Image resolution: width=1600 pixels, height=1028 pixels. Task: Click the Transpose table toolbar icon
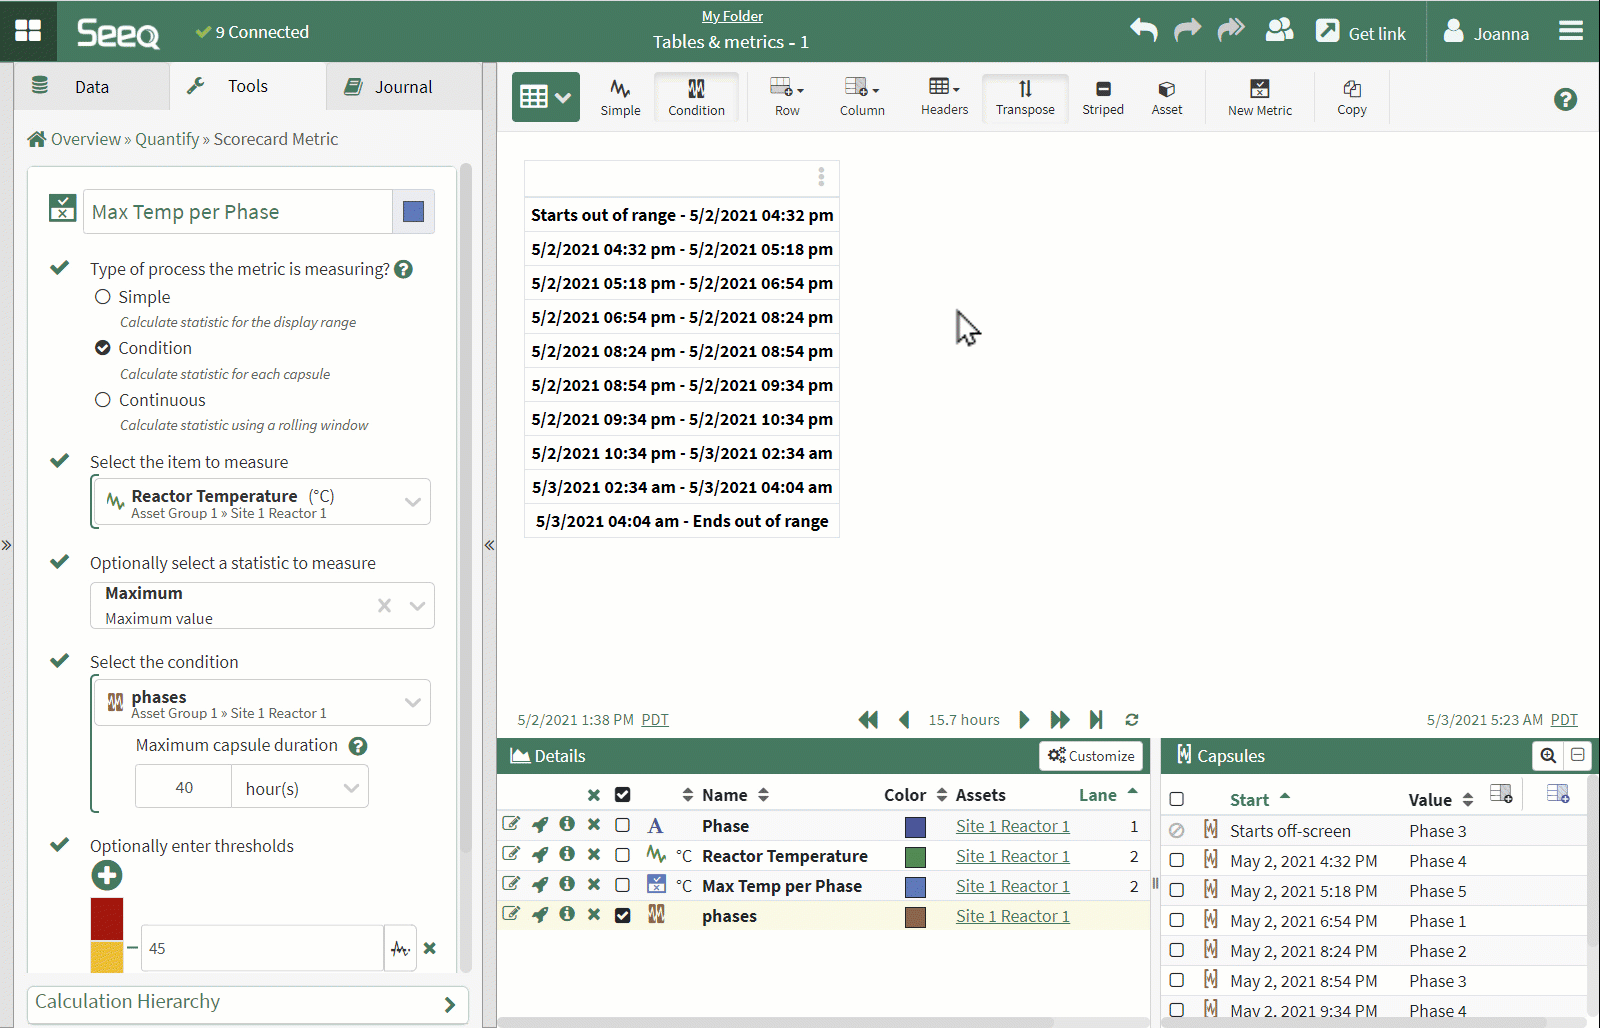(x=1025, y=98)
